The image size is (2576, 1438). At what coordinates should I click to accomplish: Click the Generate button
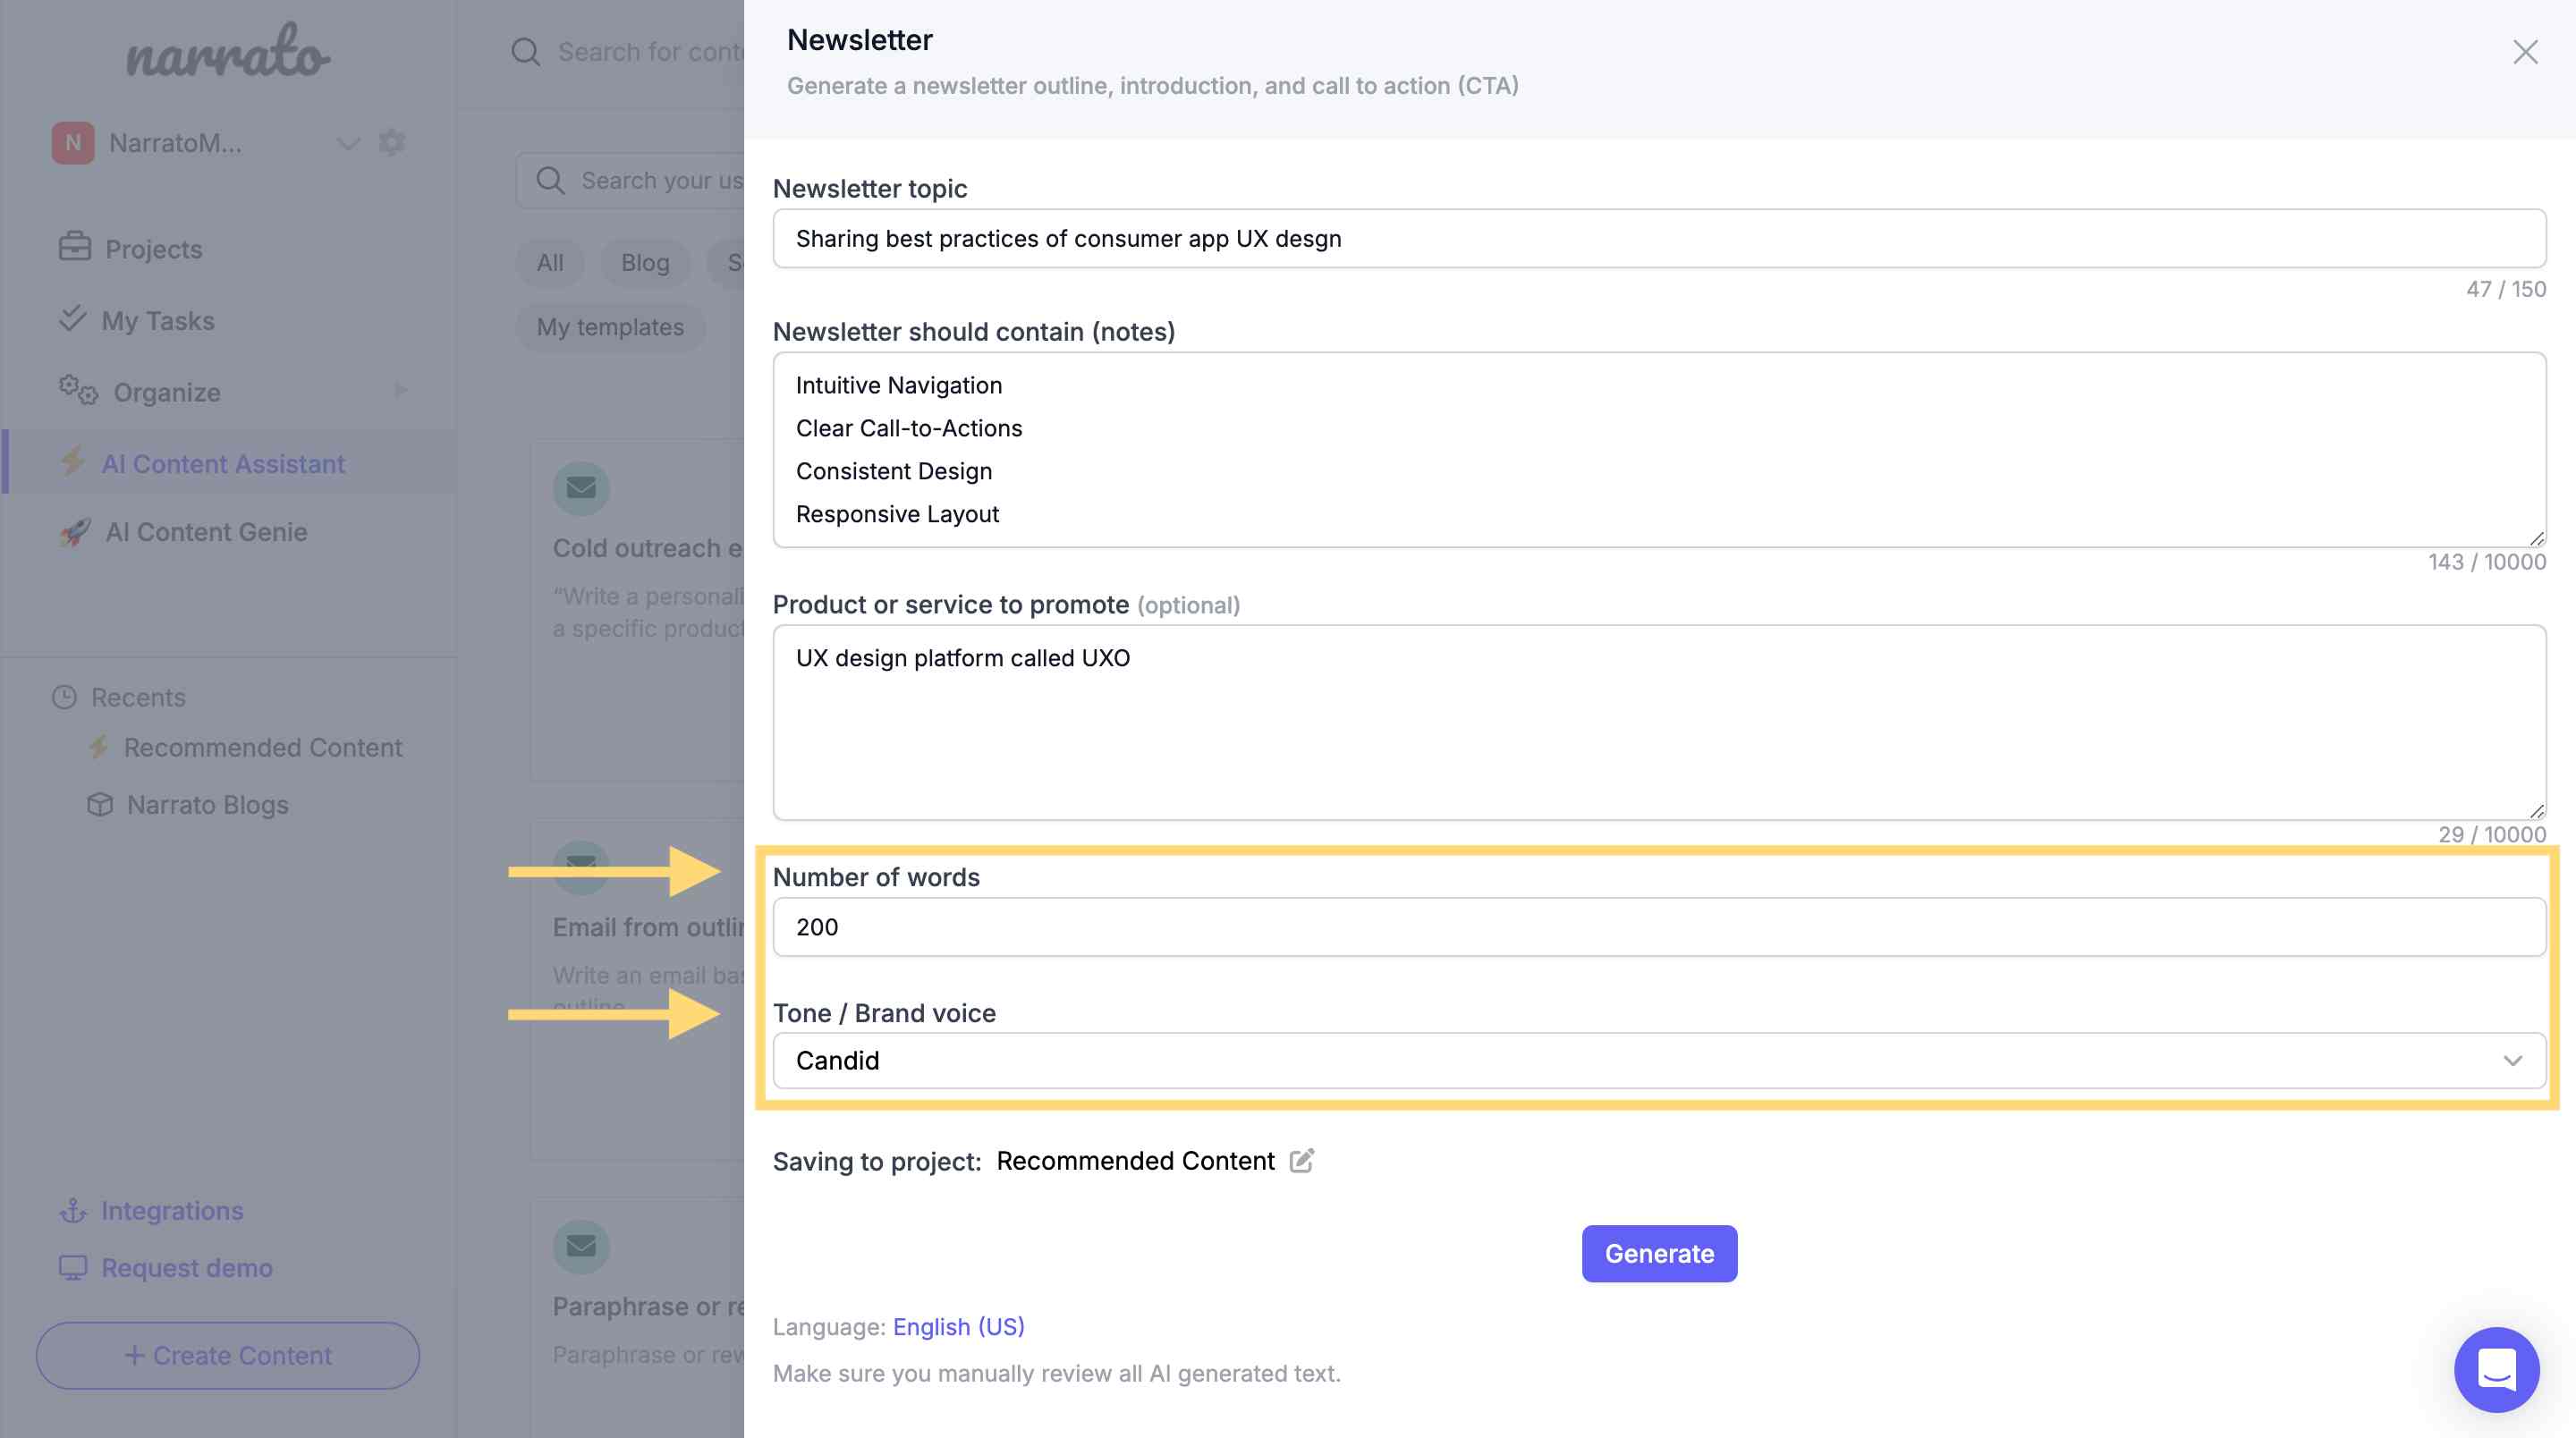click(x=1659, y=1253)
